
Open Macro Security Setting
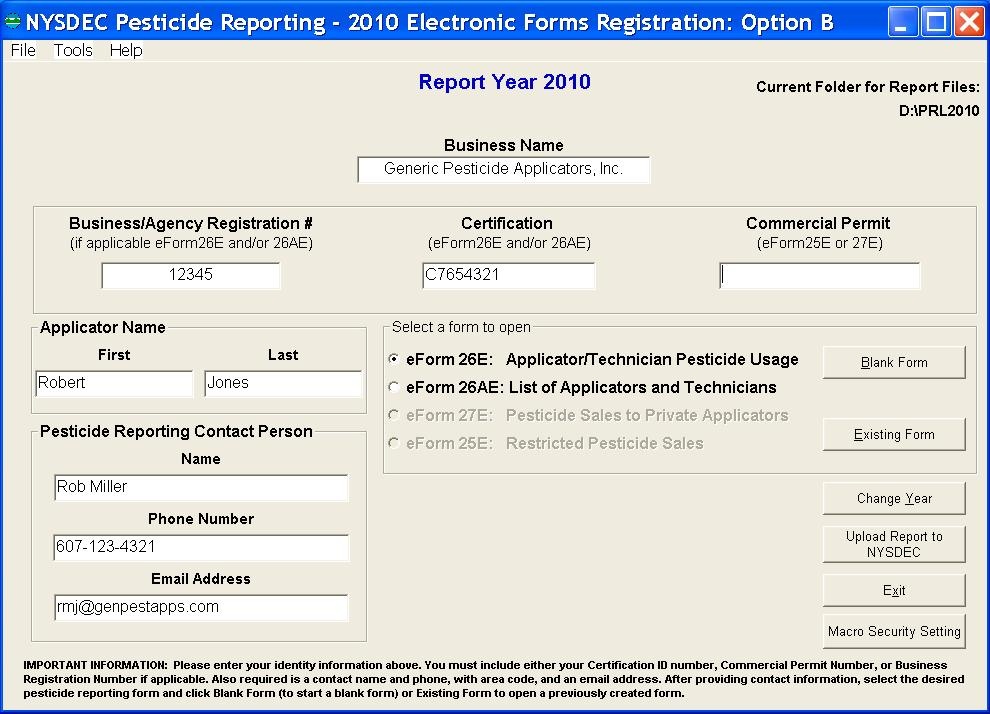(894, 631)
